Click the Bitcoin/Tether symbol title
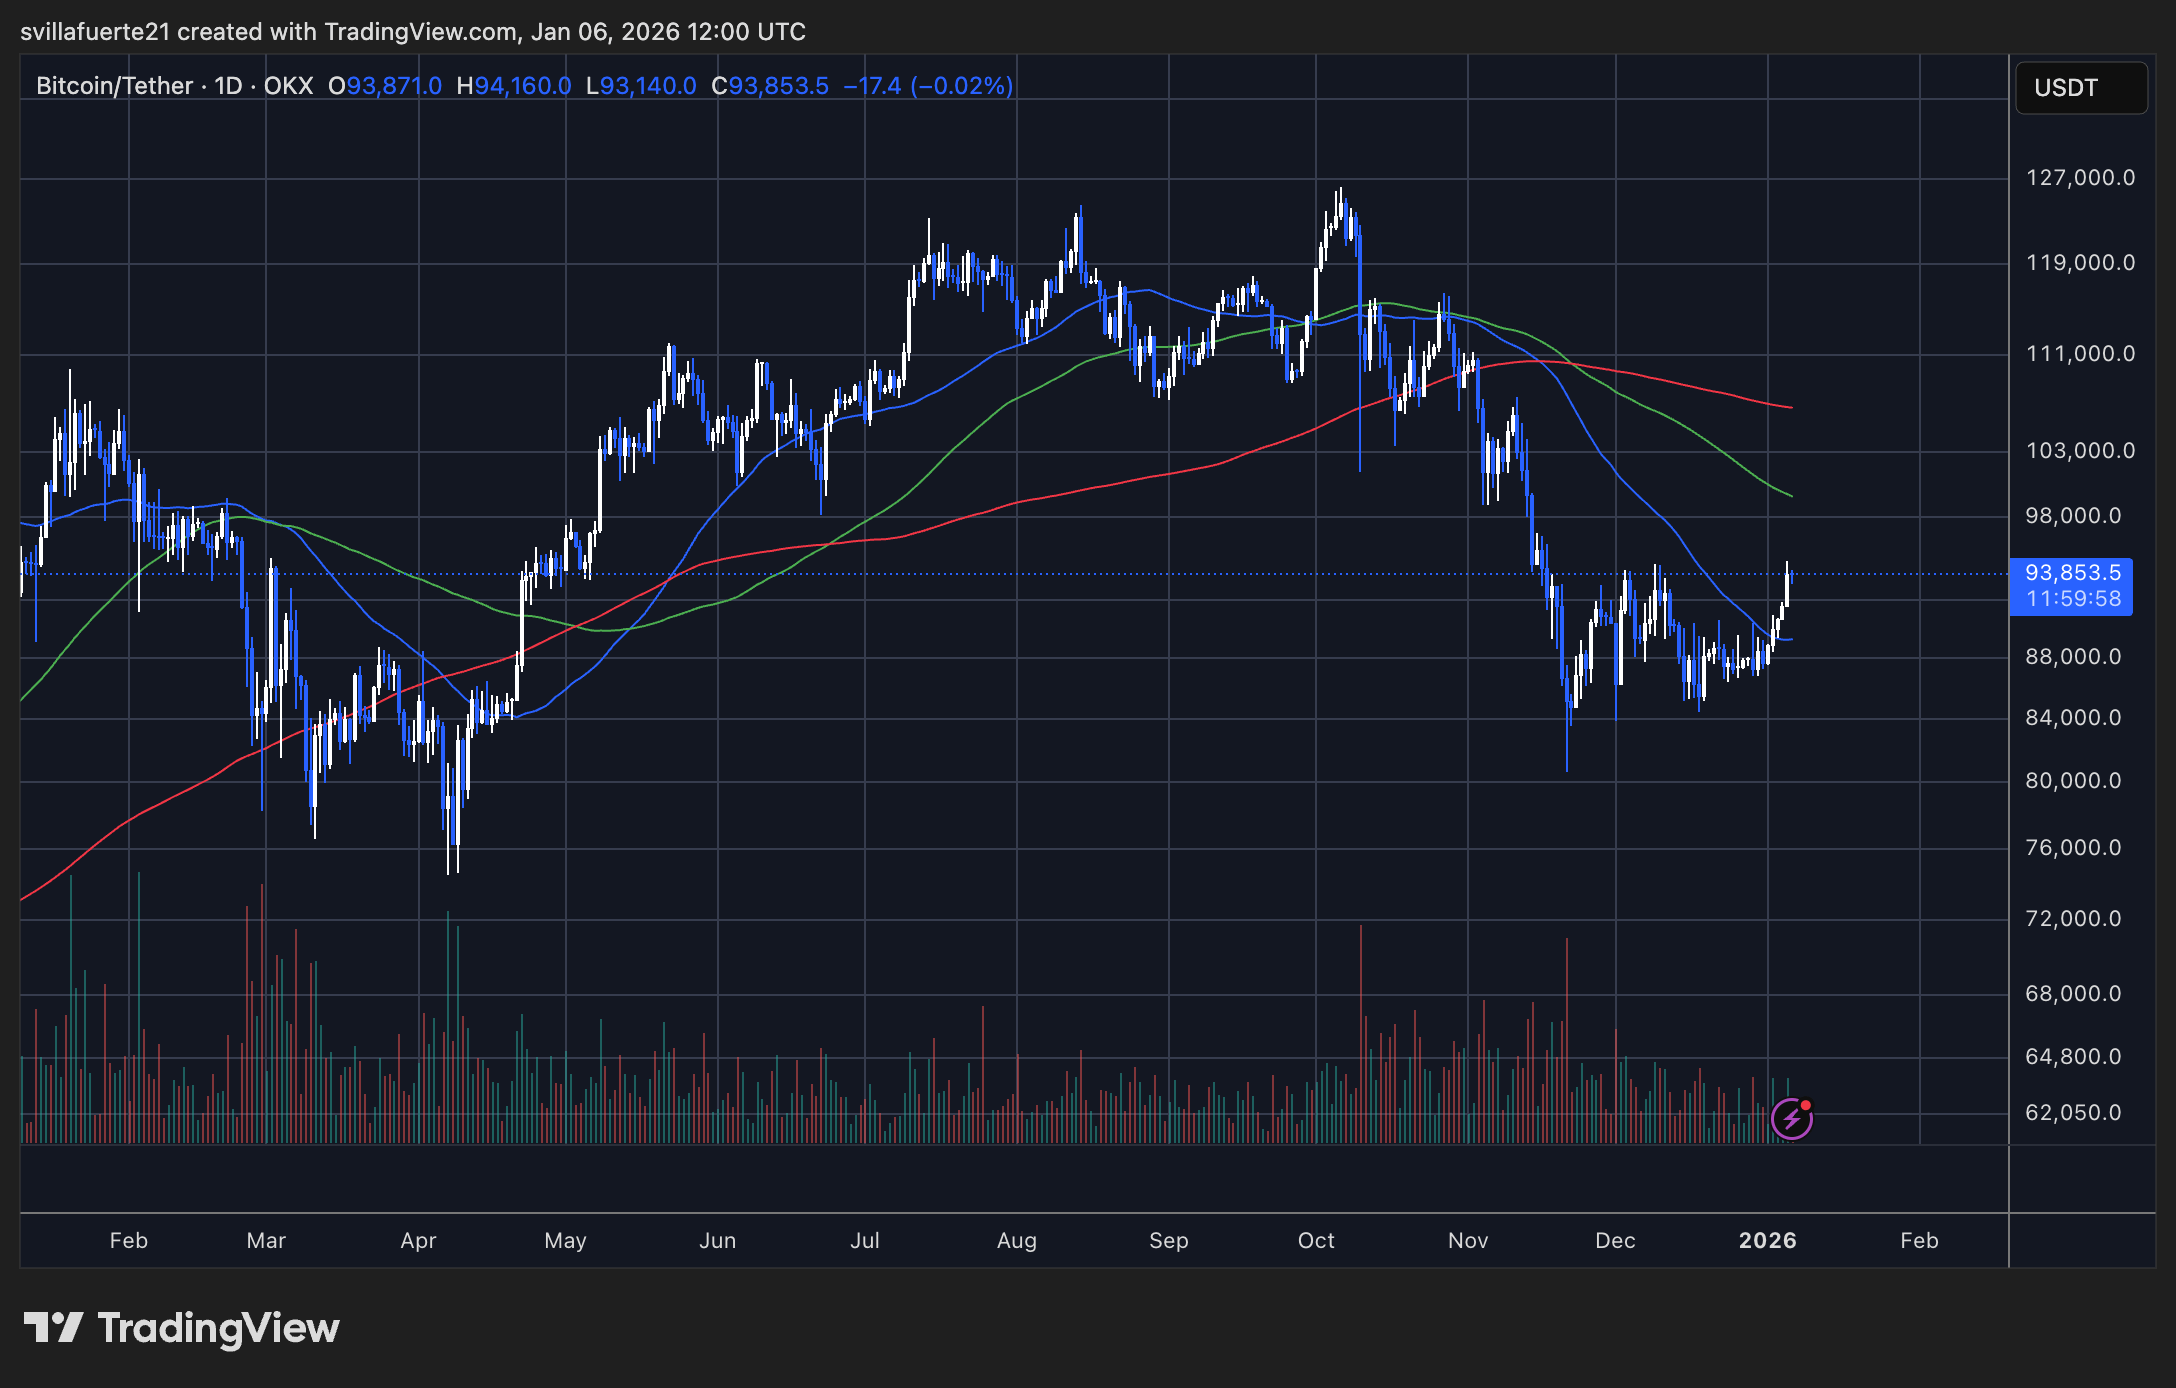2176x1388 pixels. [114, 86]
